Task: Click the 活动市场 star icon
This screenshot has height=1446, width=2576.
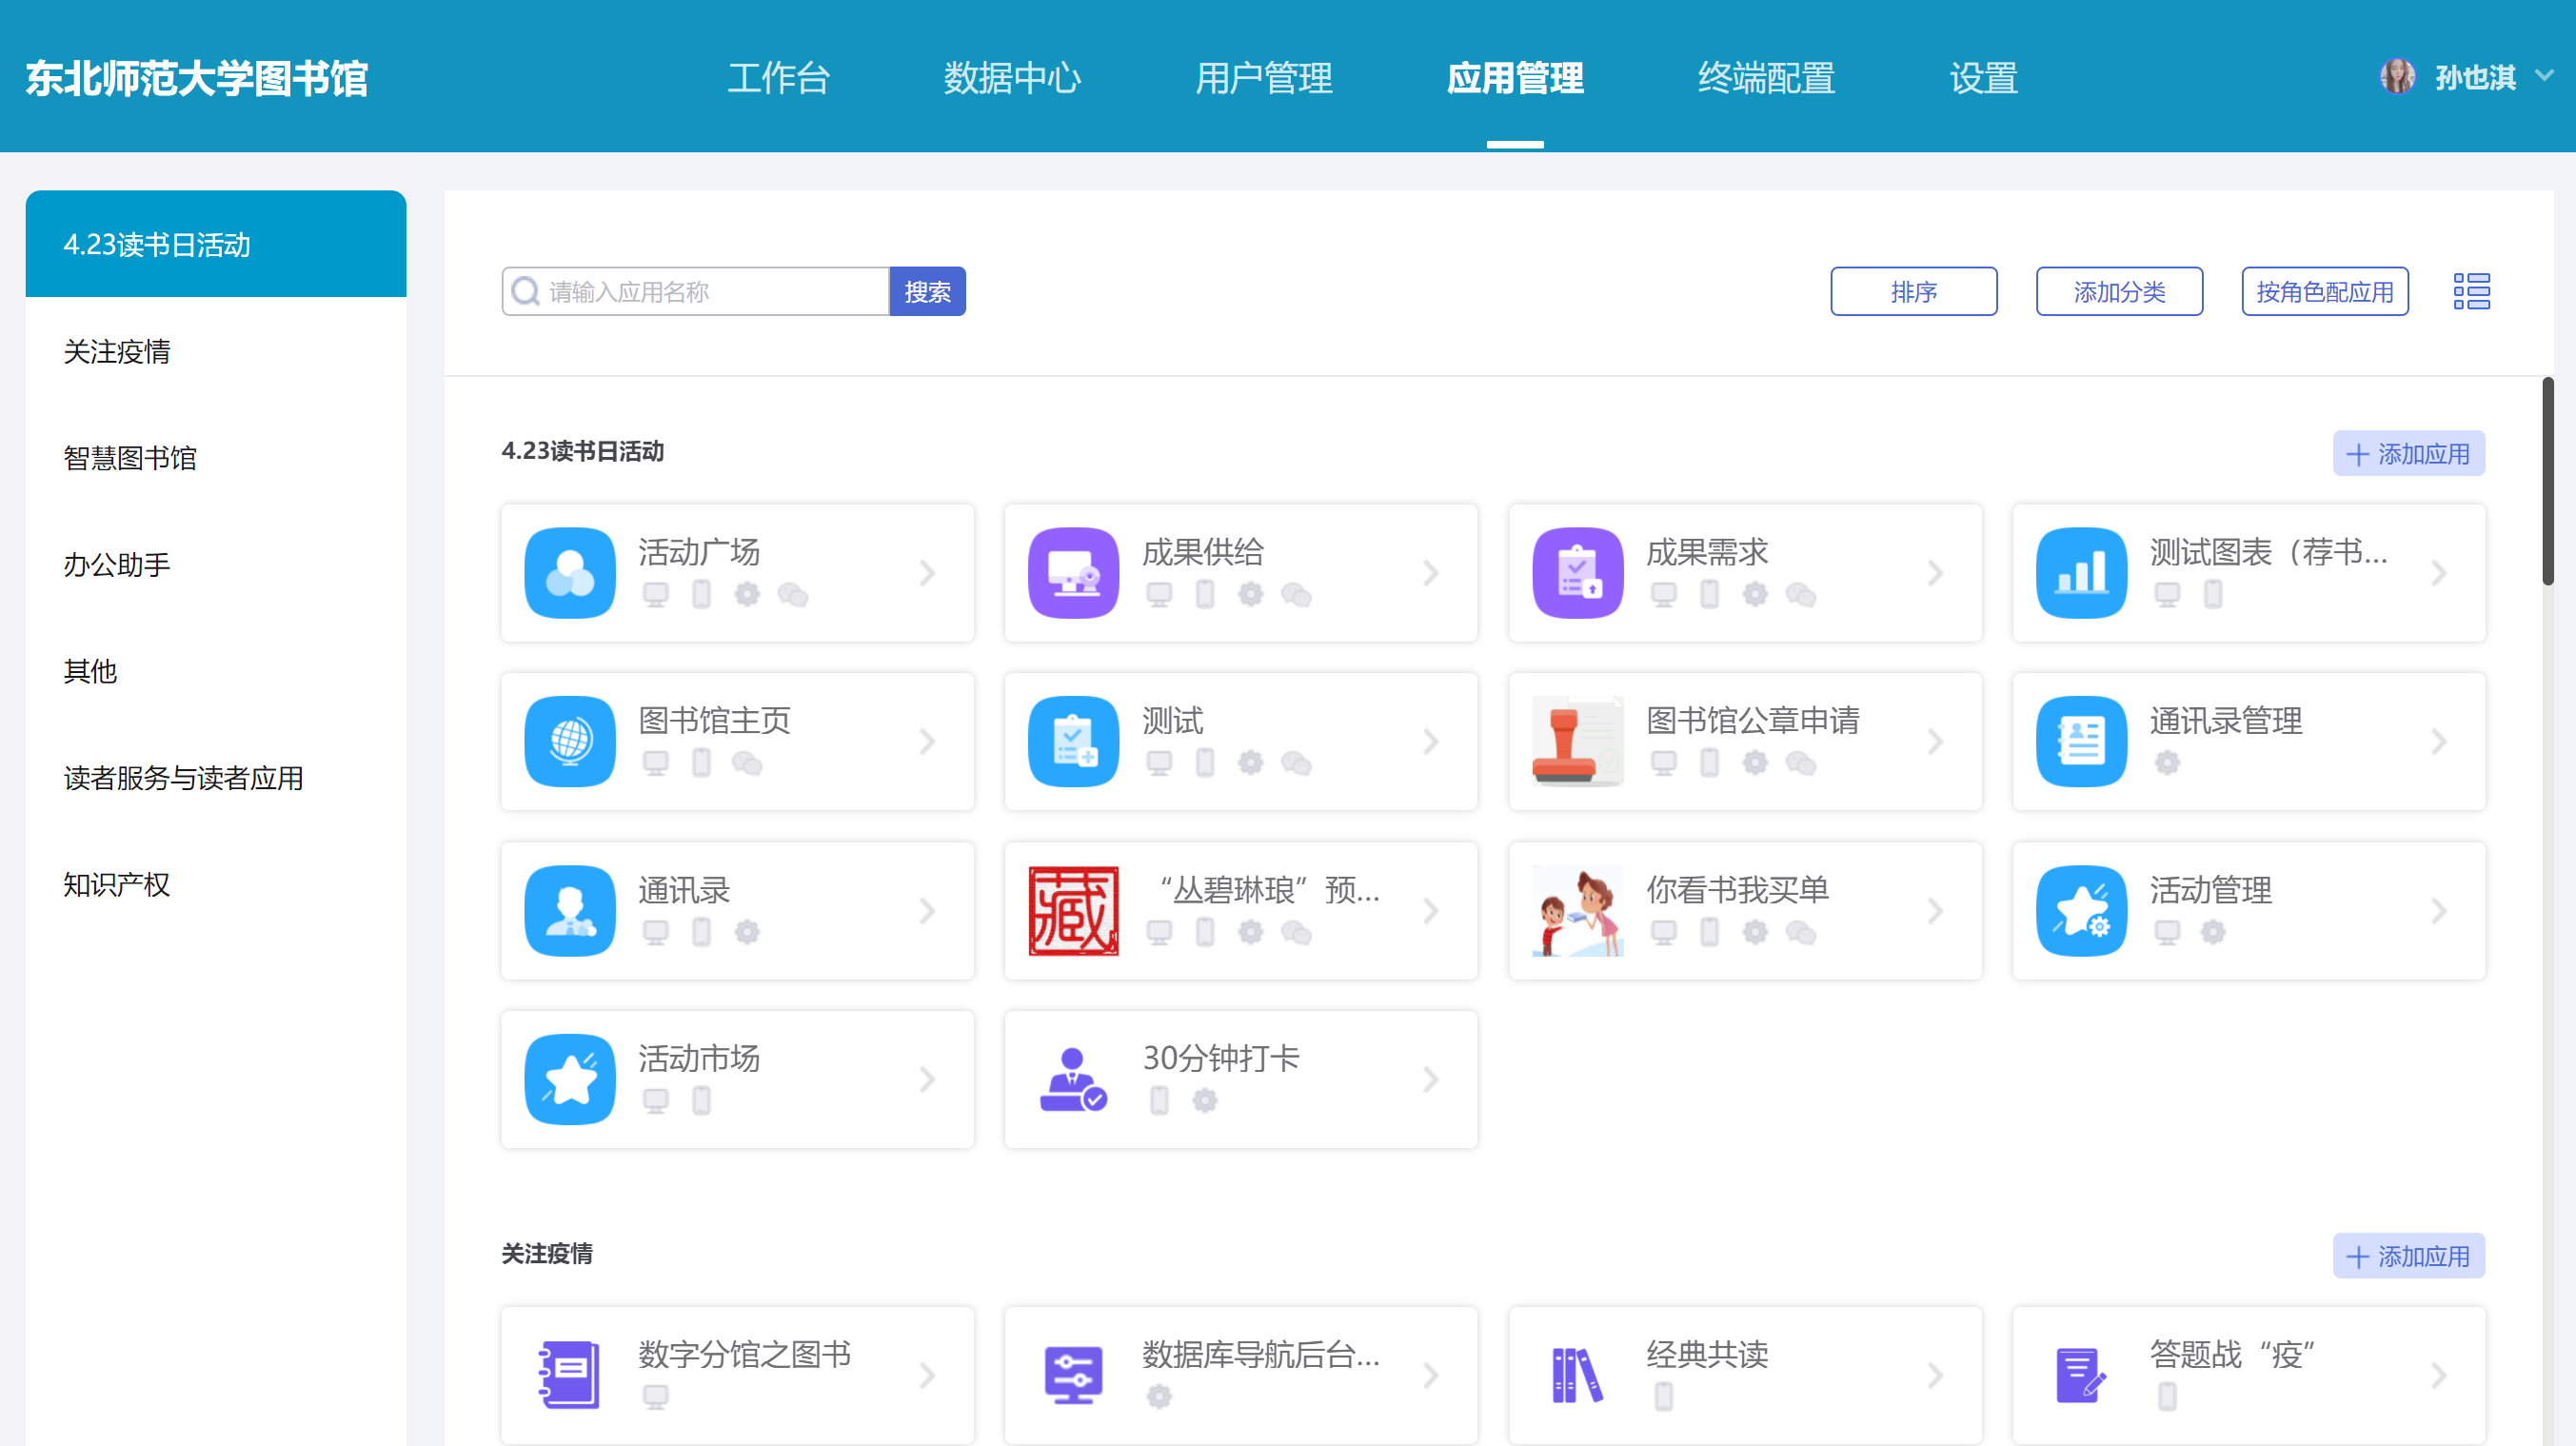Action: coord(569,1079)
